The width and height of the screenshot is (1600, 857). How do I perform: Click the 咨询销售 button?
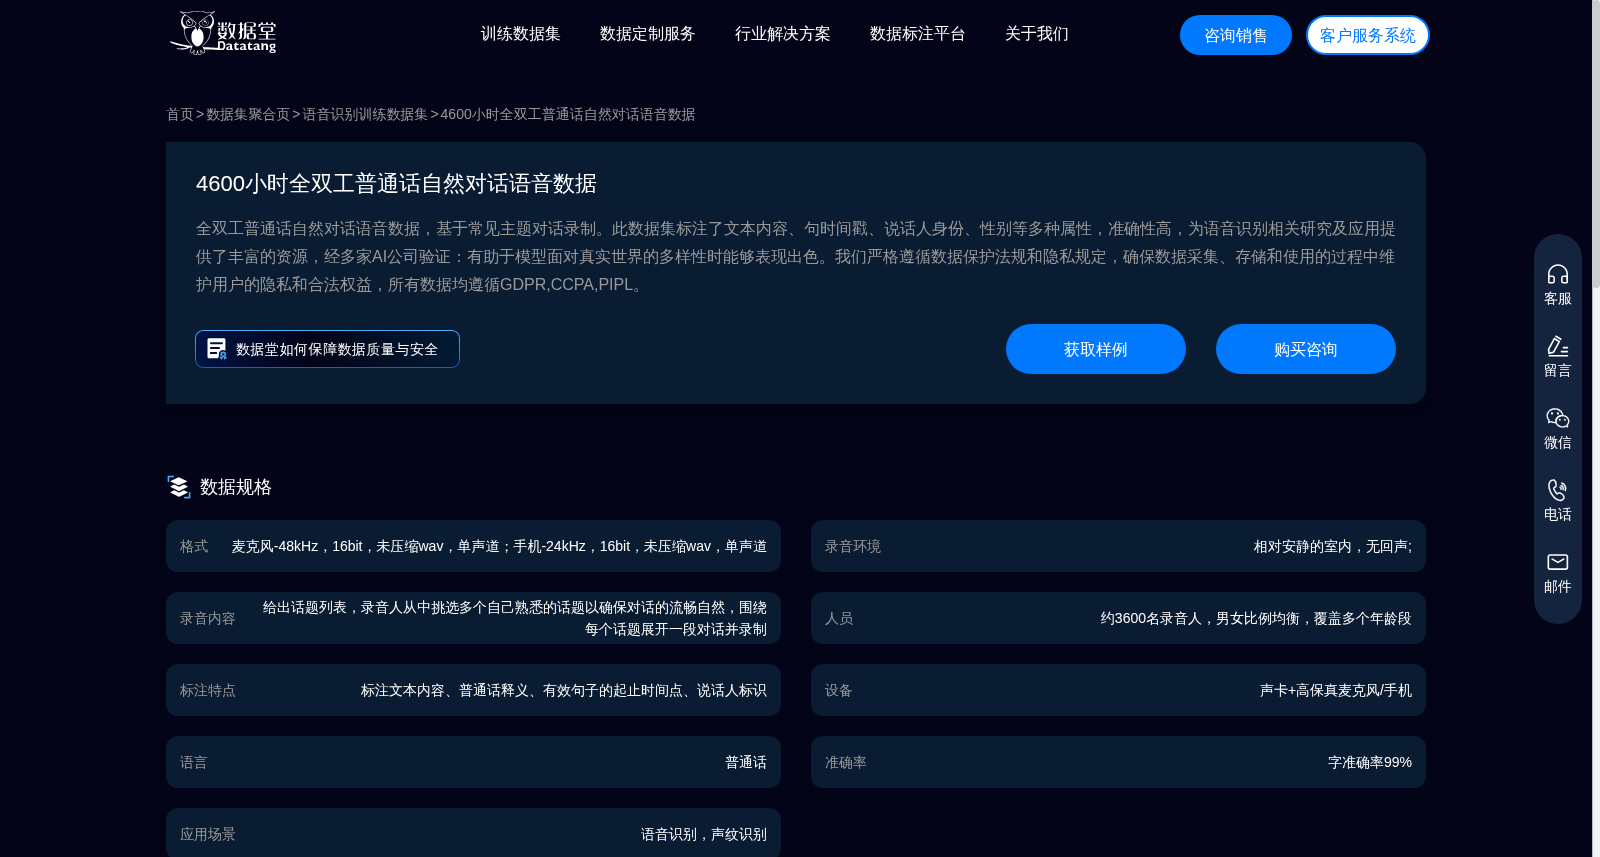pos(1236,35)
